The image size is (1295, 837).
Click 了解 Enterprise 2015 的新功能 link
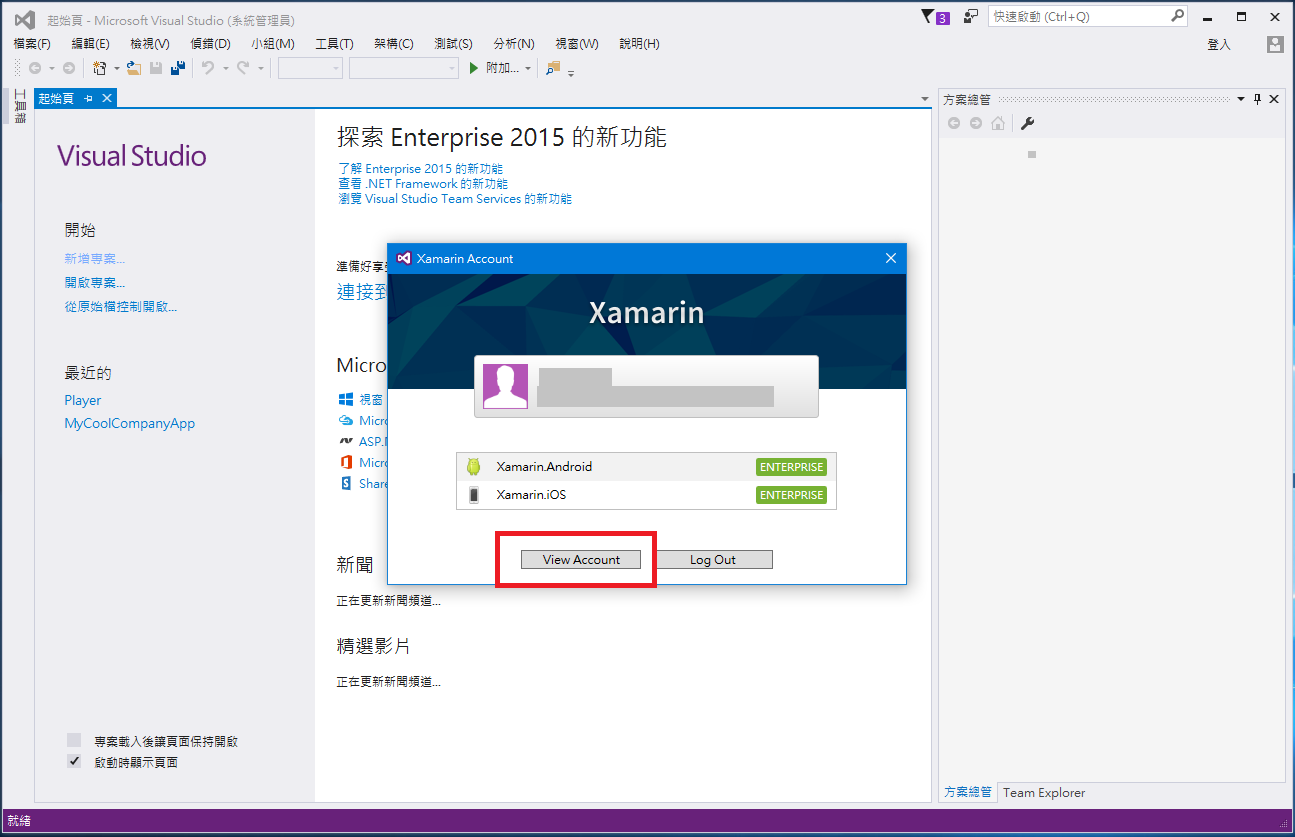point(420,169)
